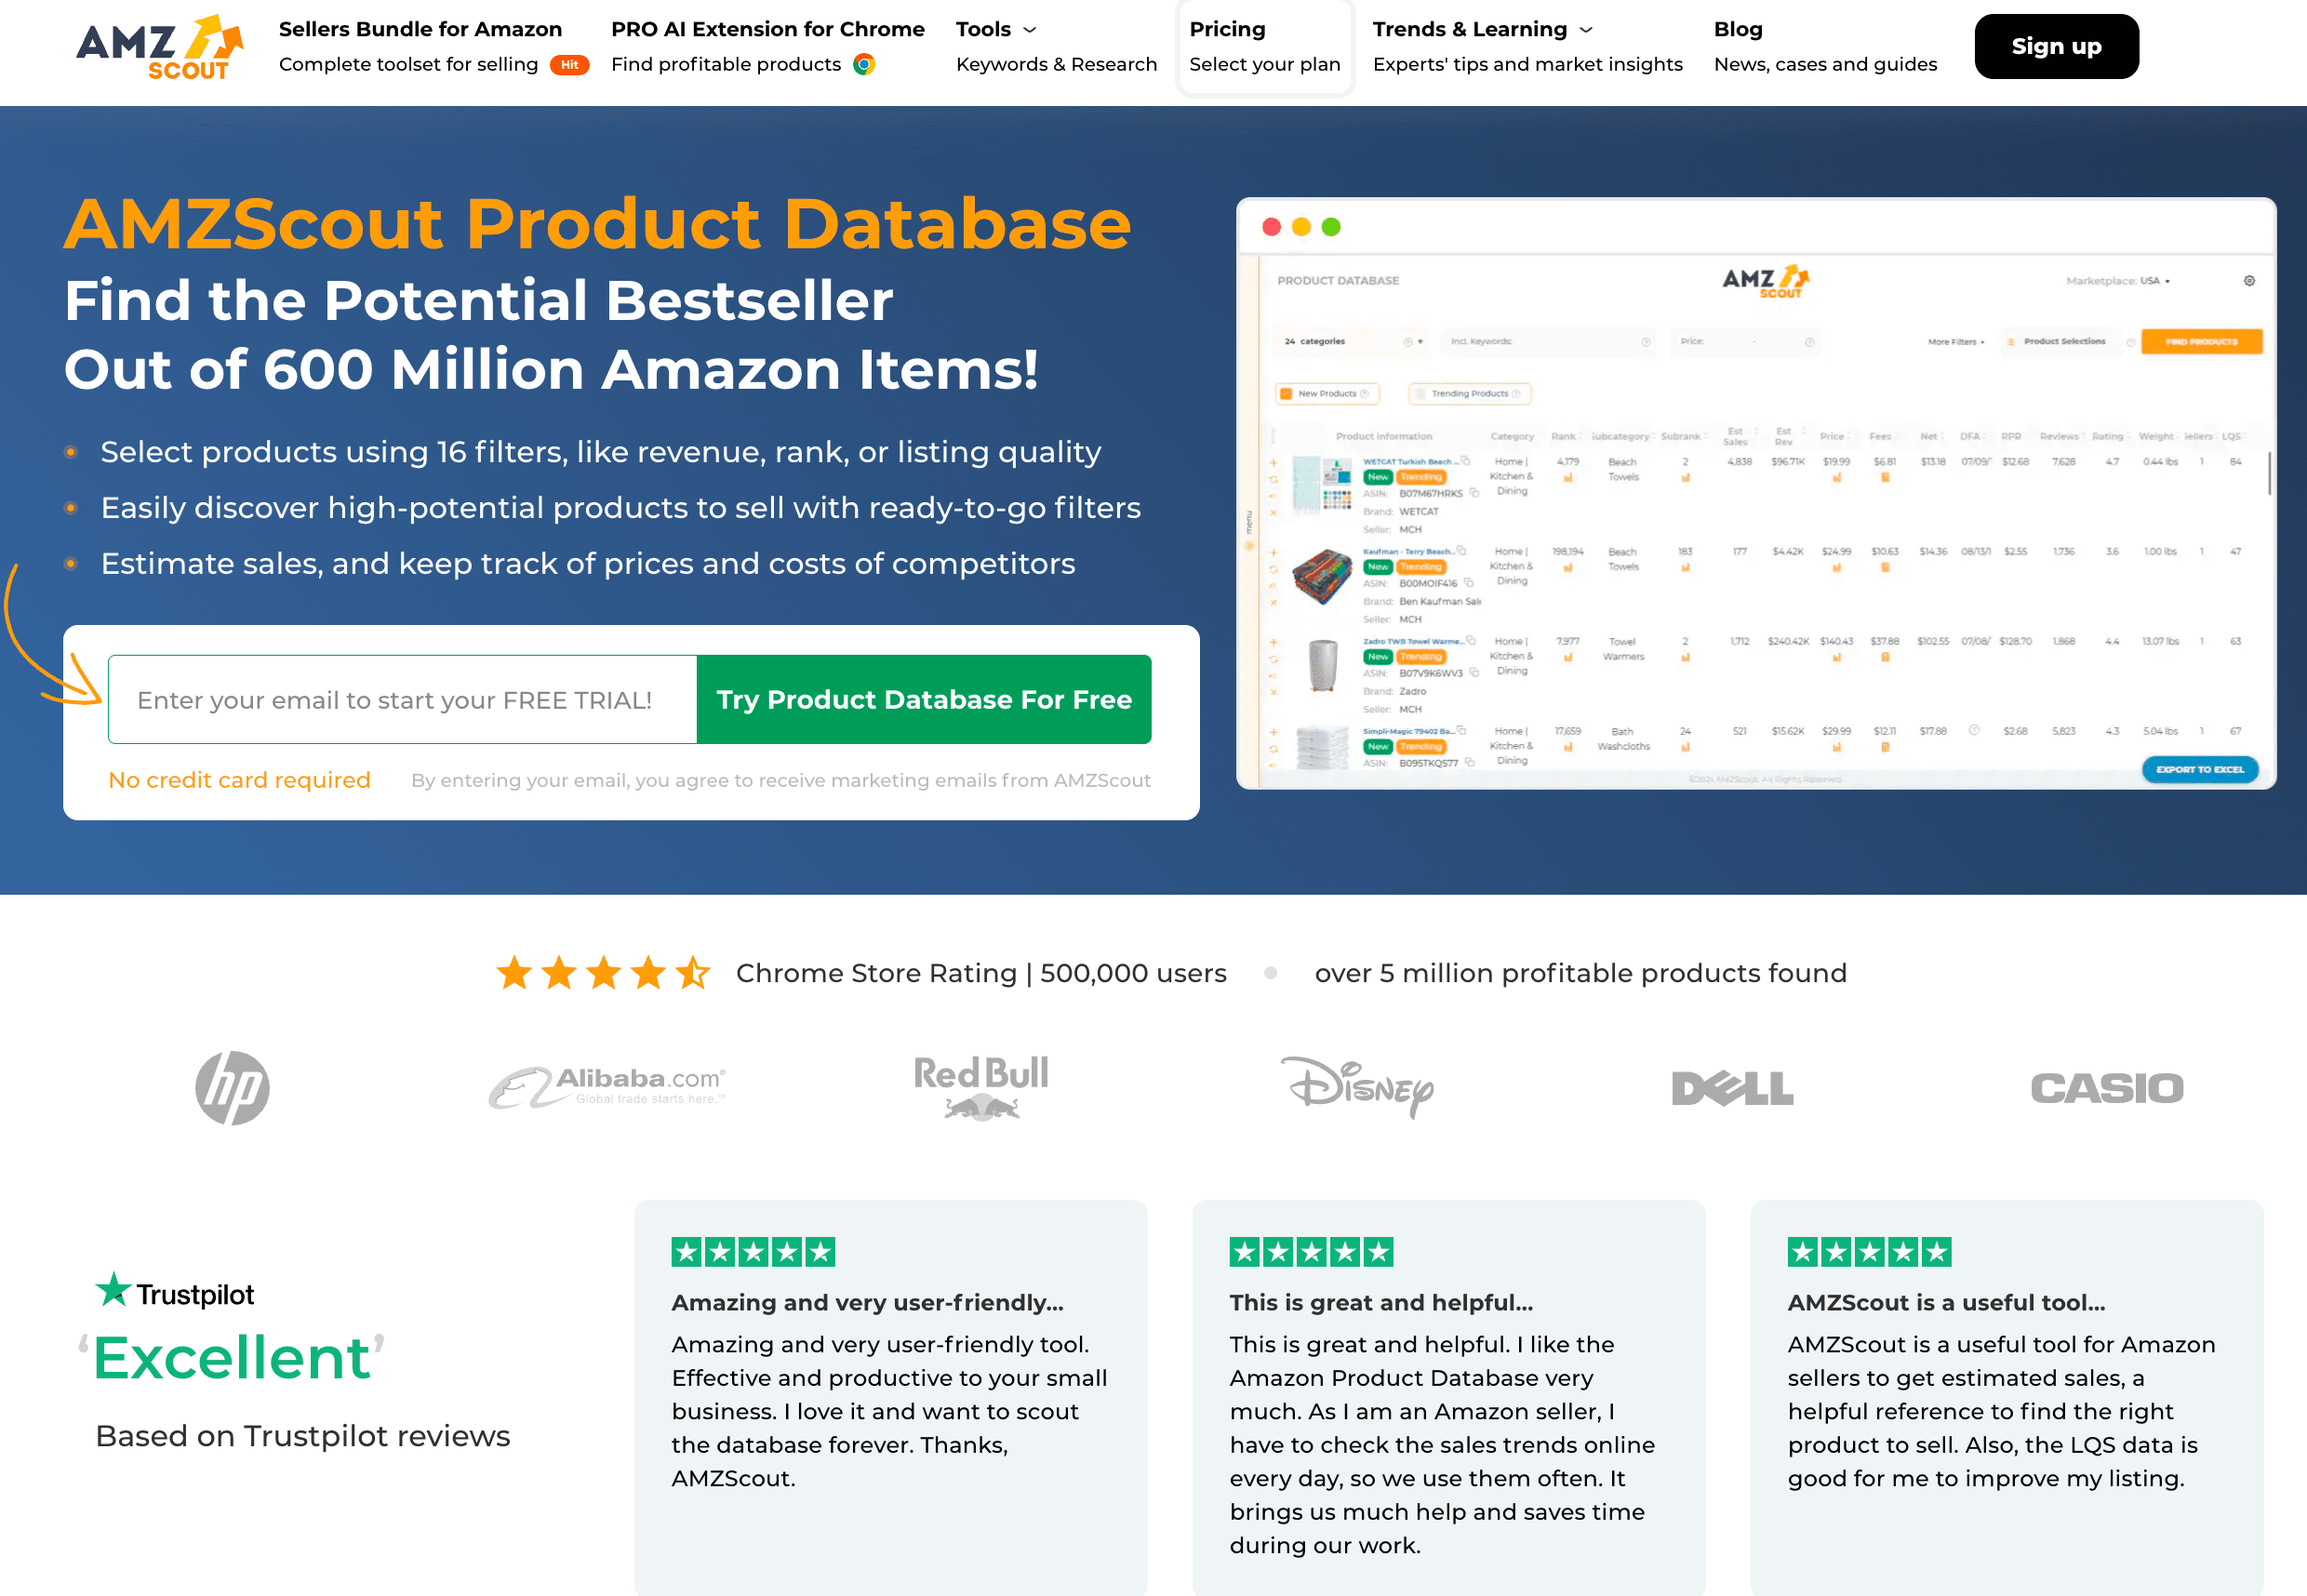
Task: Click the Trustpilot logo
Action: (x=175, y=1292)
